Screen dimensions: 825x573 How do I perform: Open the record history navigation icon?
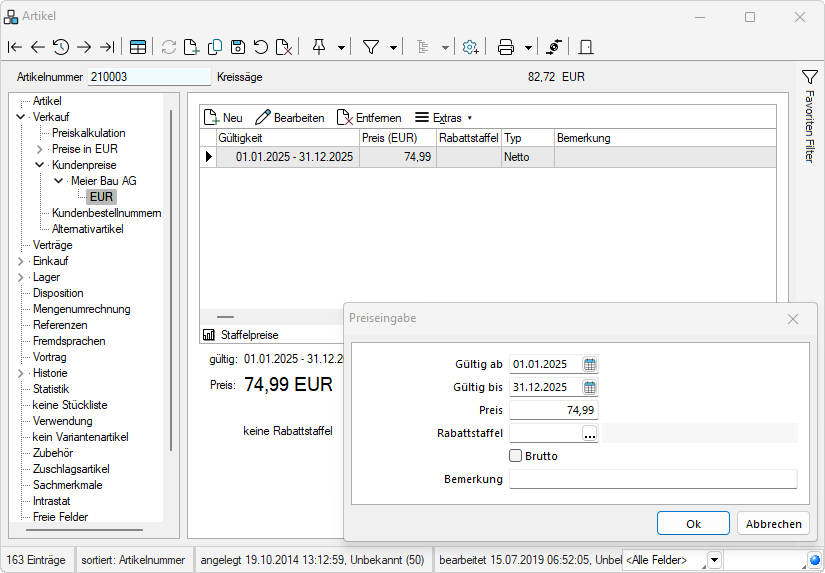61,47
